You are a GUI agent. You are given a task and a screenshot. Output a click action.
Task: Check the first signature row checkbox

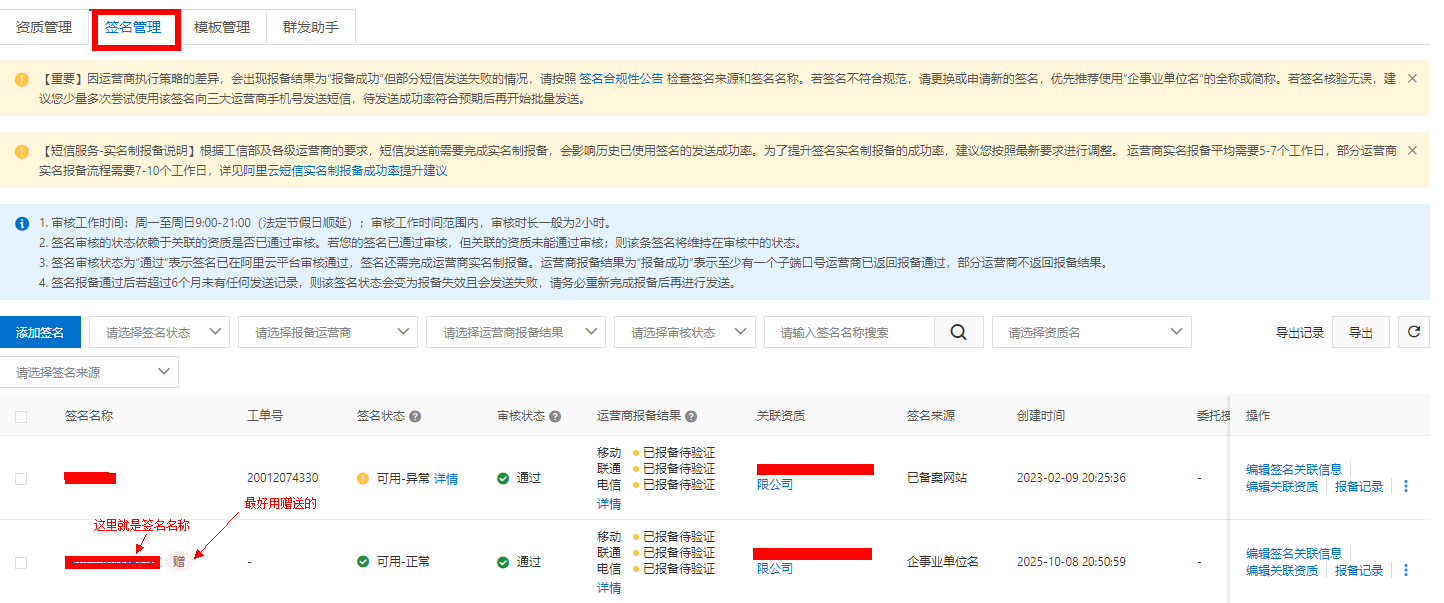[x=21, y=479]
